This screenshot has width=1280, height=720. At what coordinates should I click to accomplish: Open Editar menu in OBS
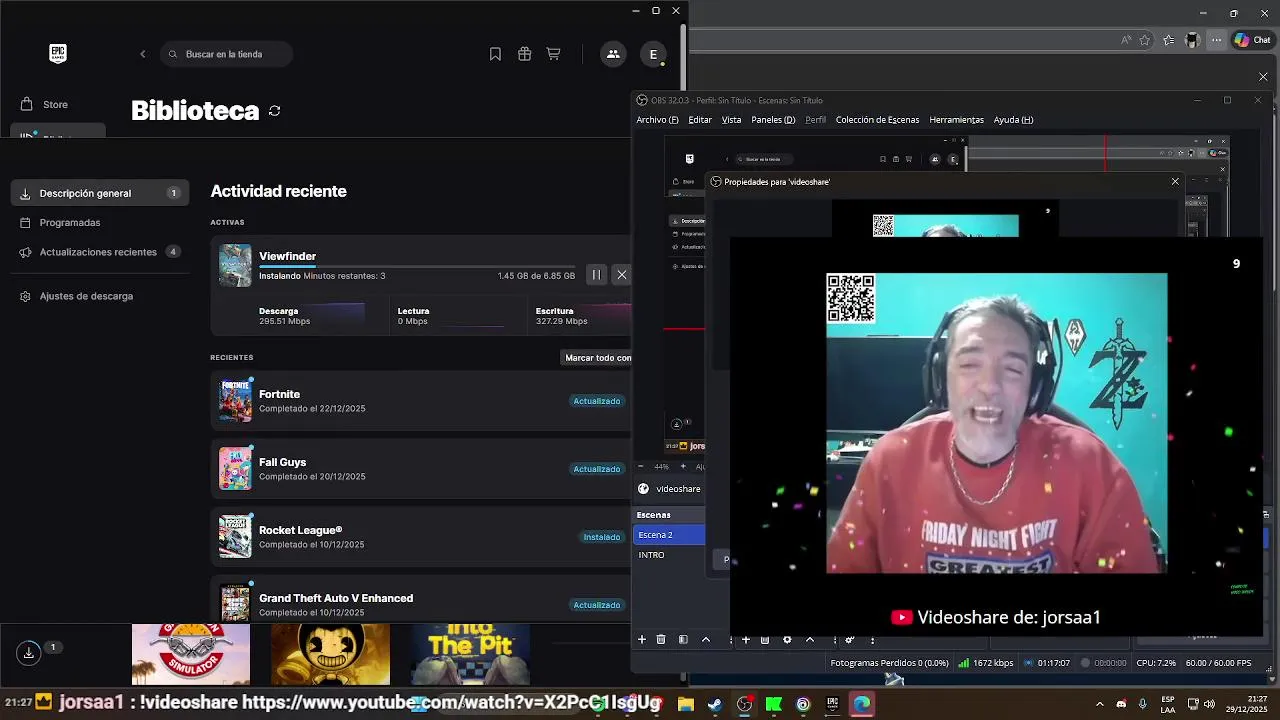[700, 120]
